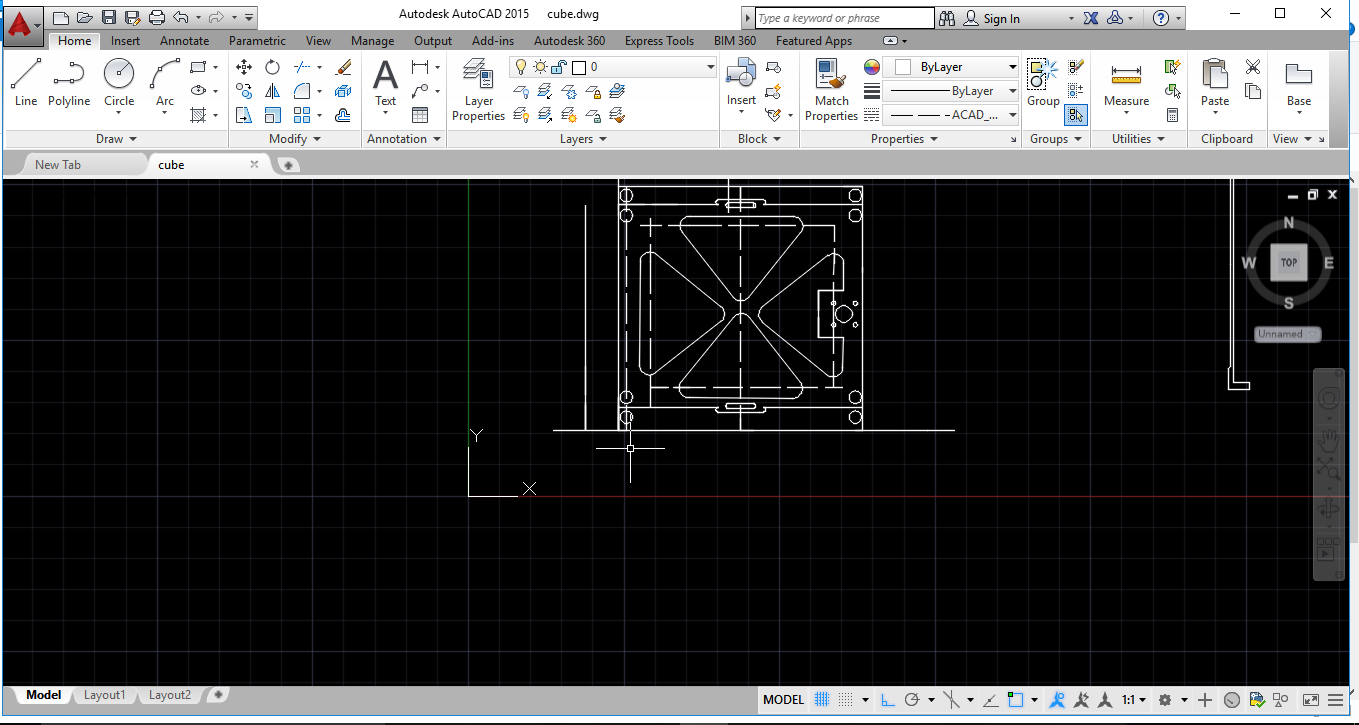The width and height of the screenshot is (1359, 725).
Task: Toggle ortho mode in status bar
Action: click(887, 700)
